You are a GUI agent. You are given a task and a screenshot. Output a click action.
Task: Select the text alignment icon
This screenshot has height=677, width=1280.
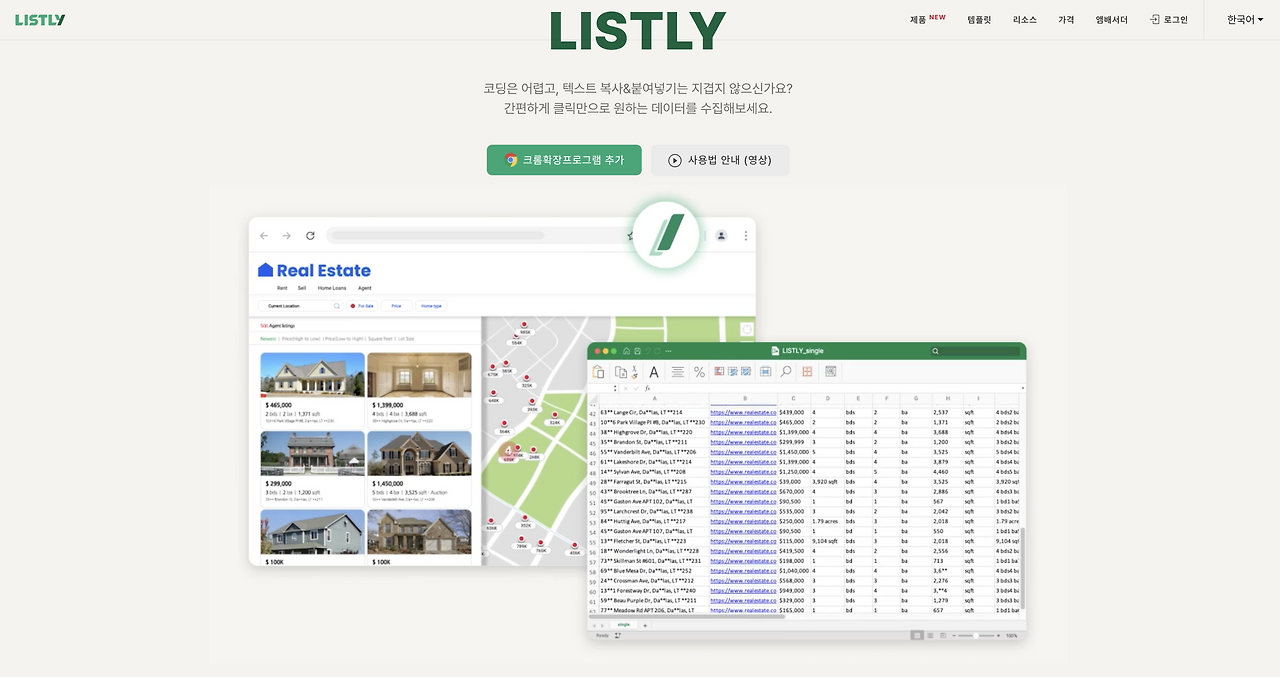coord(677,372)
